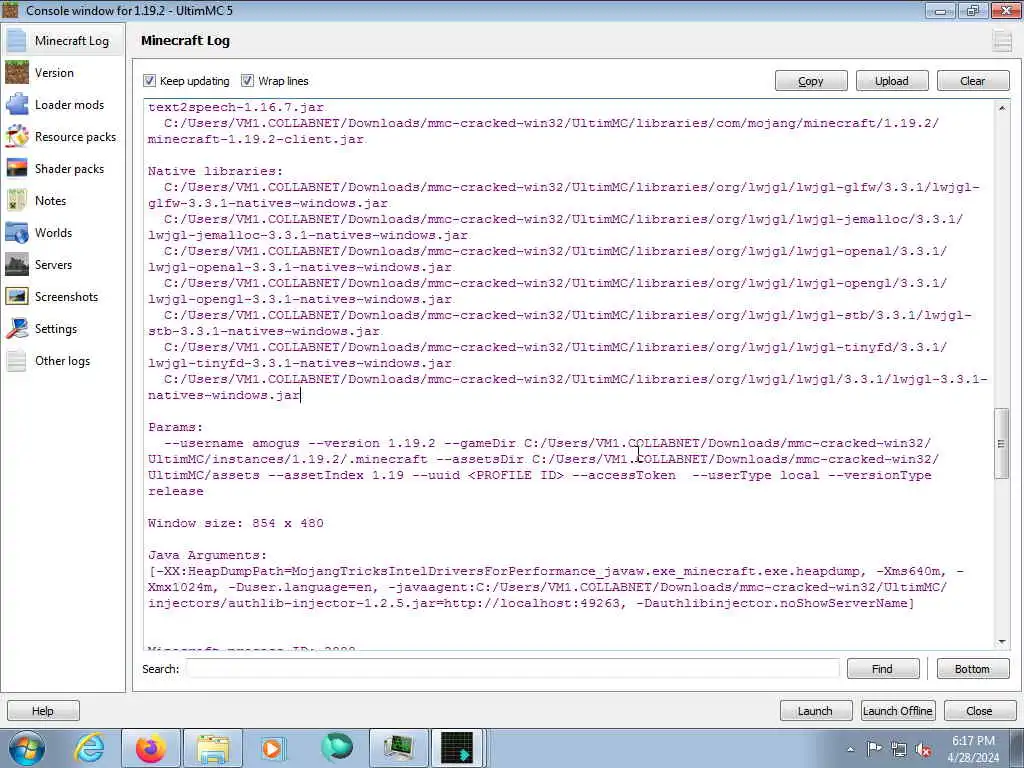Open the Servers icon
1024x768 pixels.
point(16,264)
